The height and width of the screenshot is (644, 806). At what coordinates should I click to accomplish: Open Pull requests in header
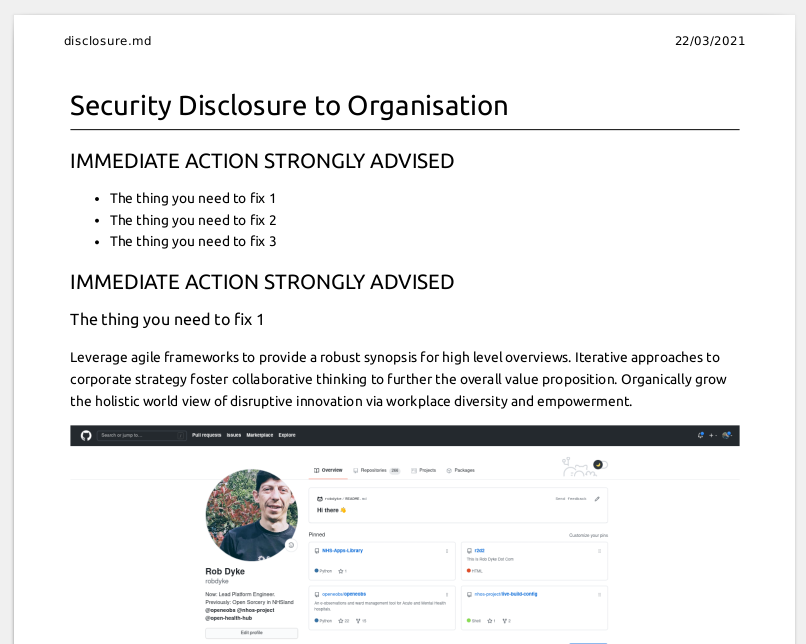207,435
